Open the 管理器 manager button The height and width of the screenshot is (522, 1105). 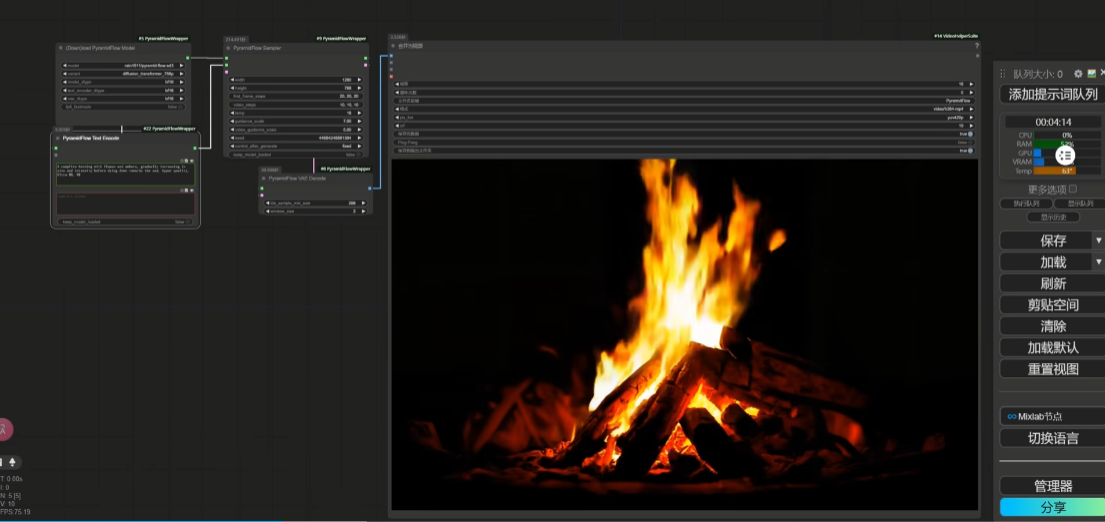click(x=1052, y=485)
